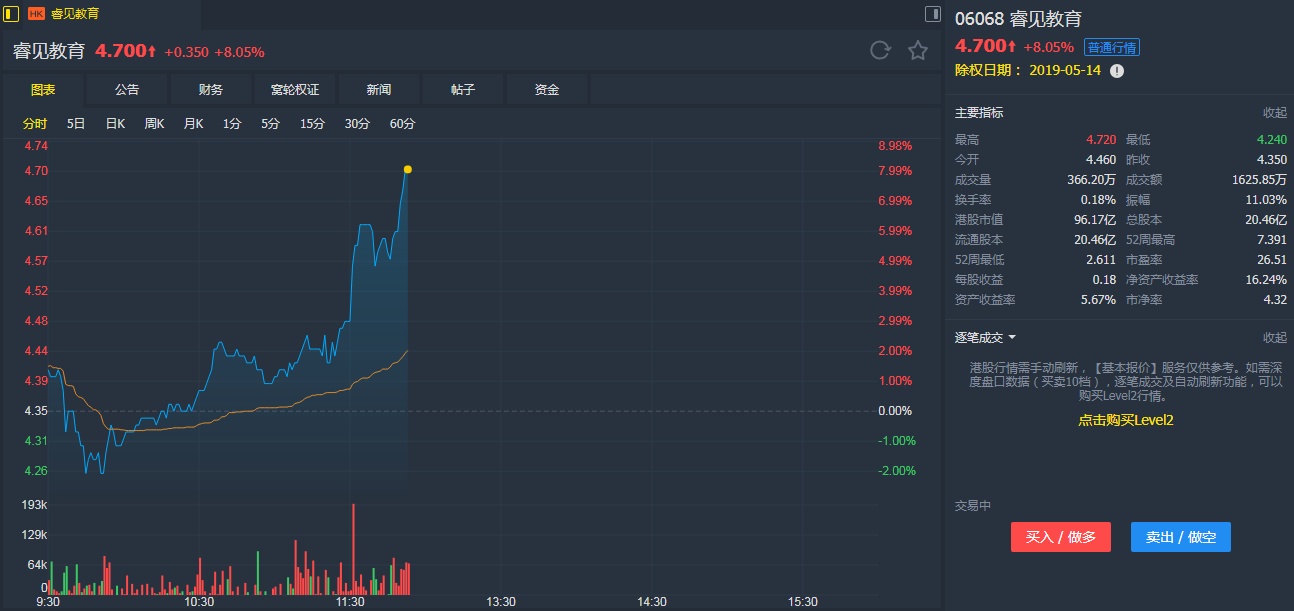The image size is (1294, 611).
Task: Click the refresh quote icon
Action: click(x=880, y=50)
